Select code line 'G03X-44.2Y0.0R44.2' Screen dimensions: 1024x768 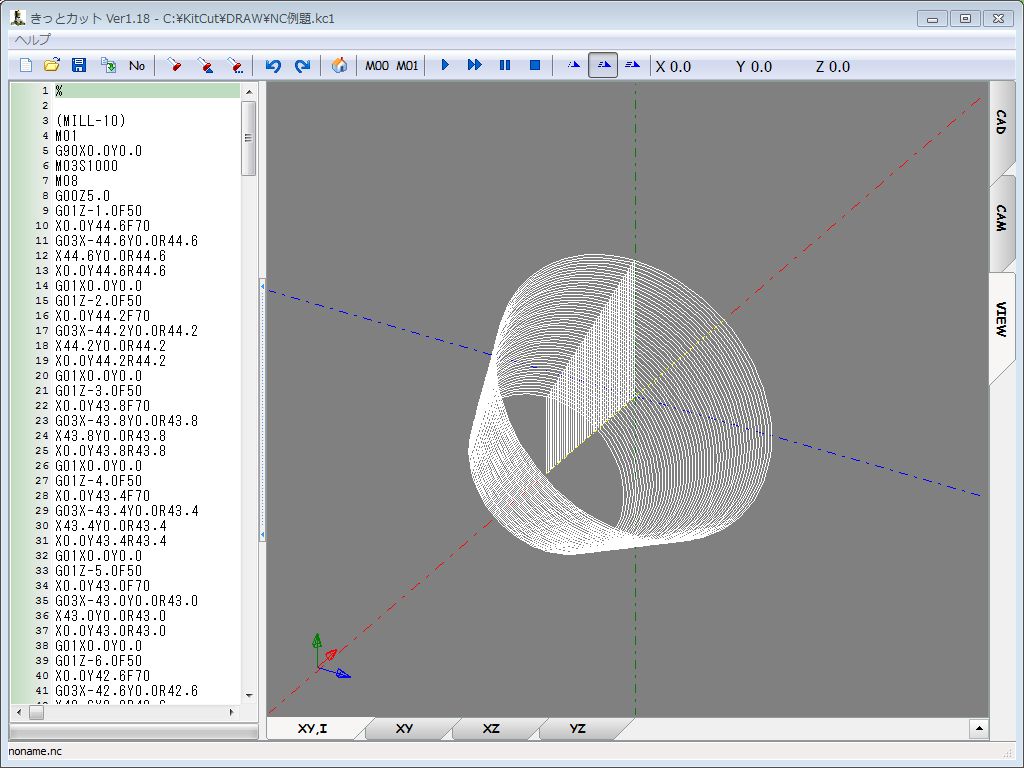coord(125,331)
